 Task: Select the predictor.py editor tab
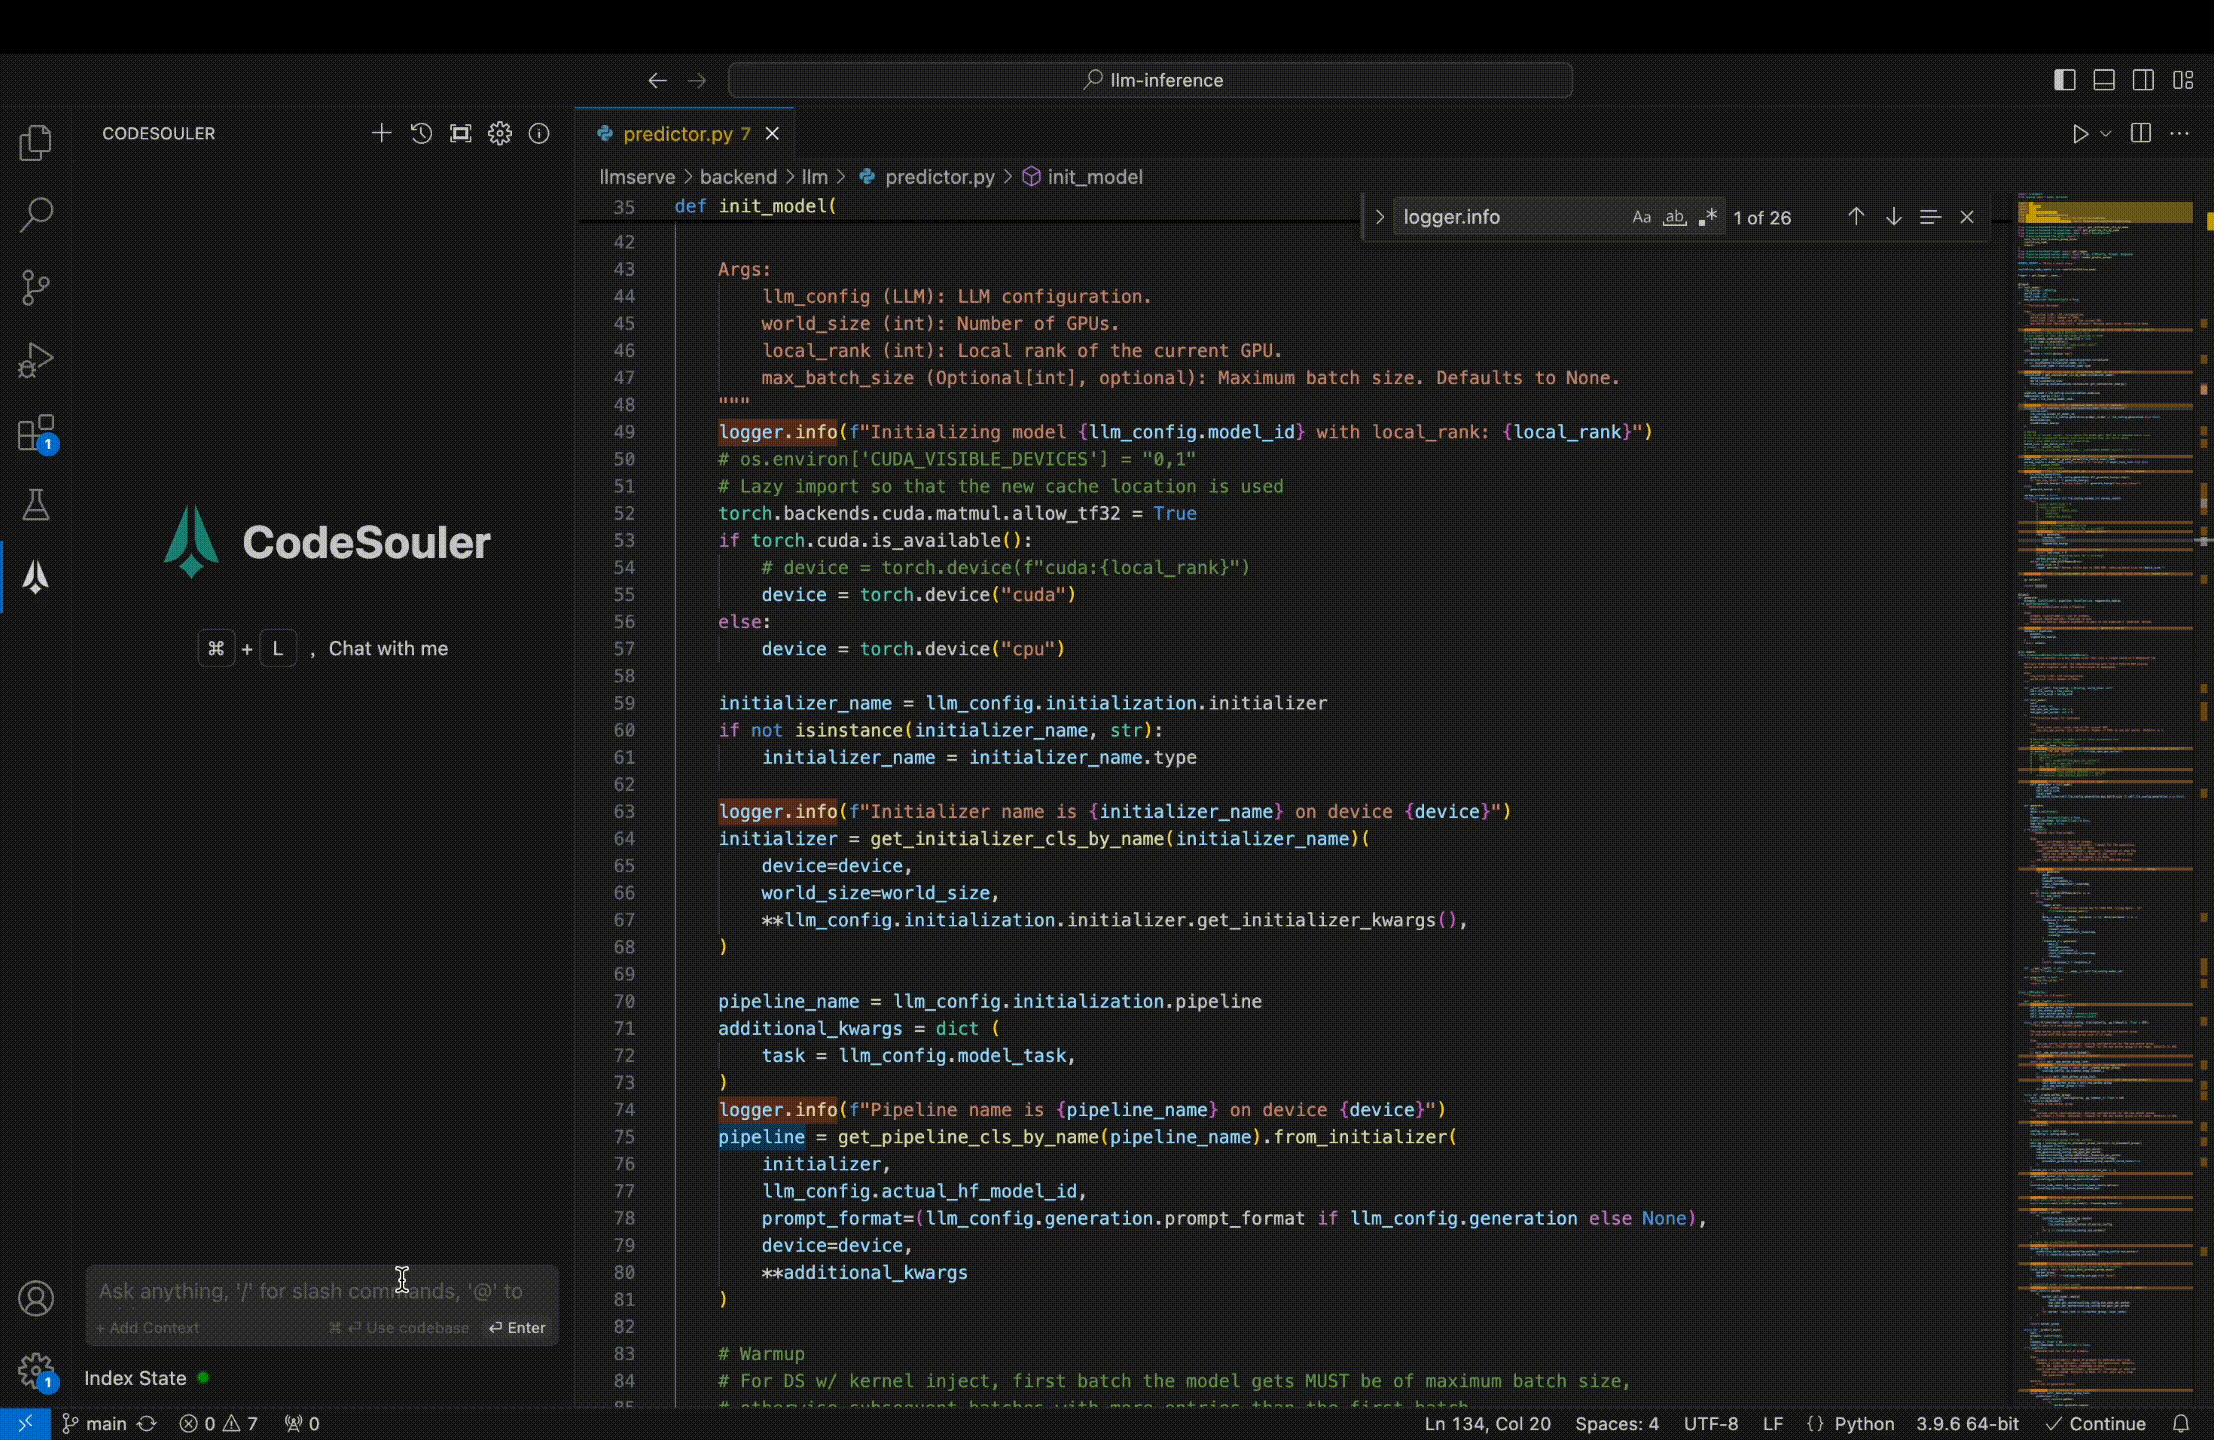677,133
